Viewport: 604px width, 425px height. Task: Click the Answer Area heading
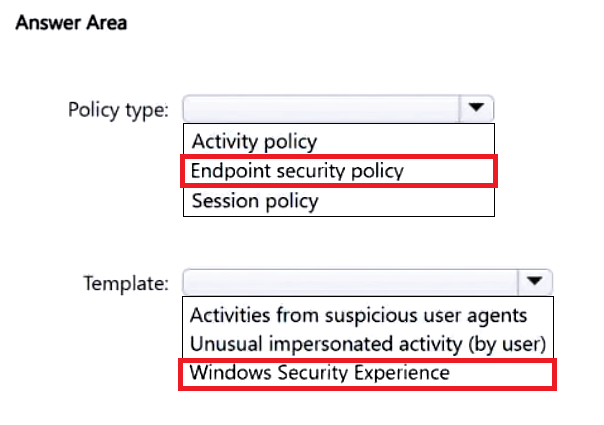click(x=70, y=22)
